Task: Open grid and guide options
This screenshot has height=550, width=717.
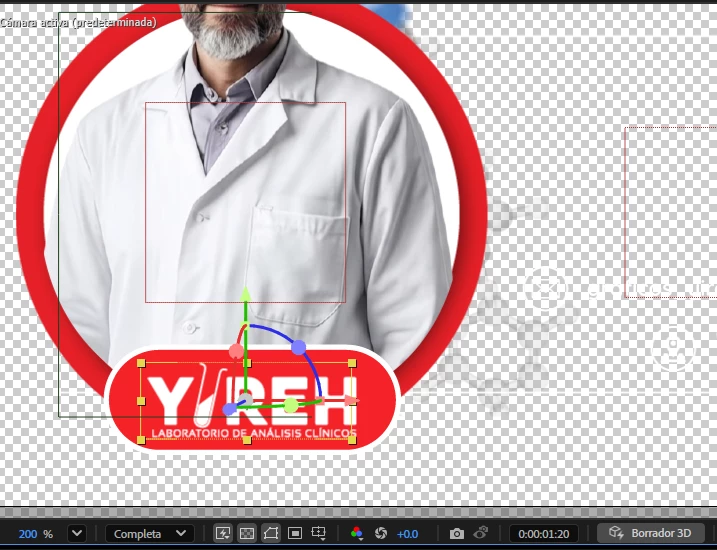Action: point(318,533)
